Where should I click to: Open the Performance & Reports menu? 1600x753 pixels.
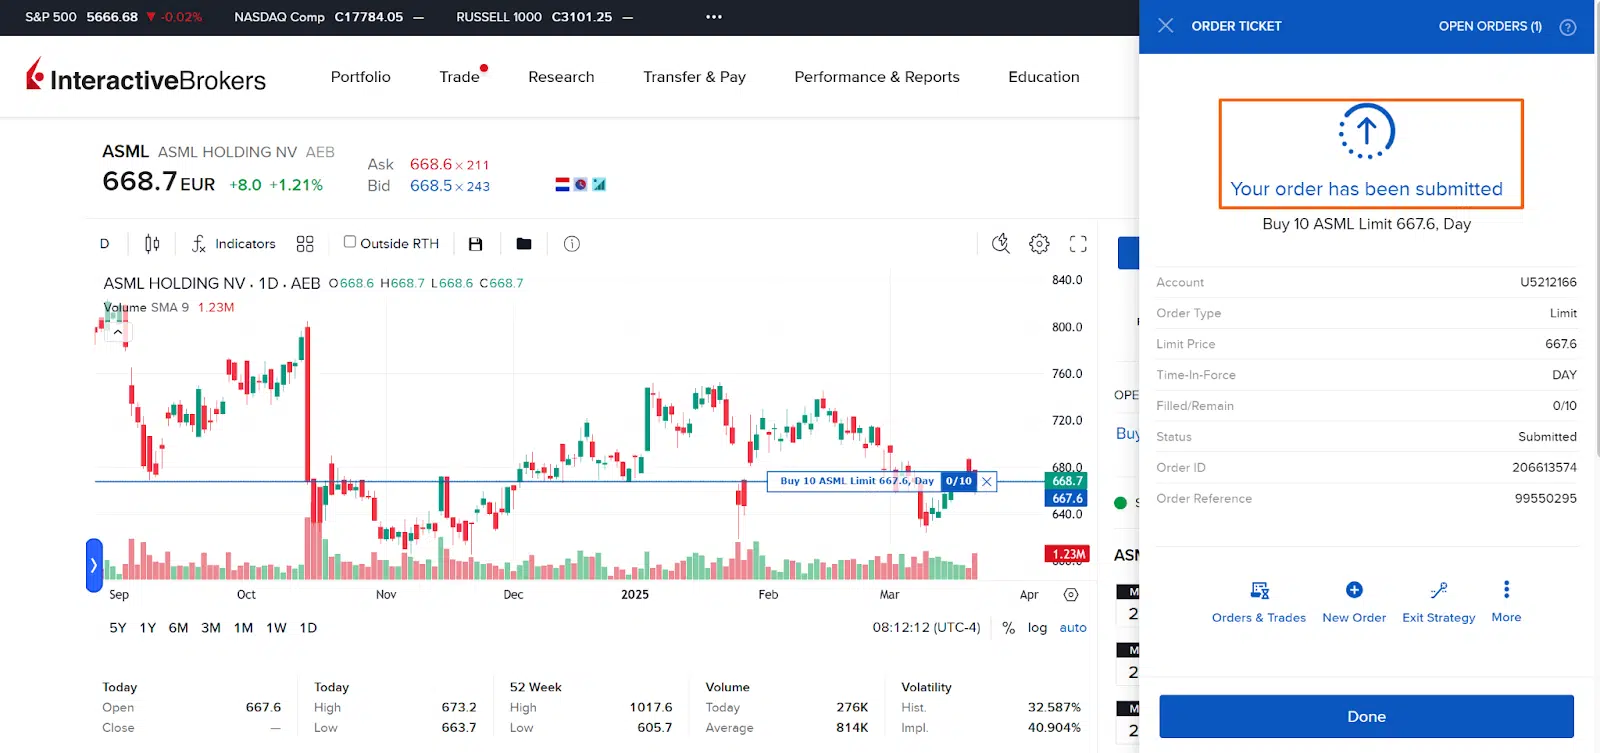tap(877, 77)
